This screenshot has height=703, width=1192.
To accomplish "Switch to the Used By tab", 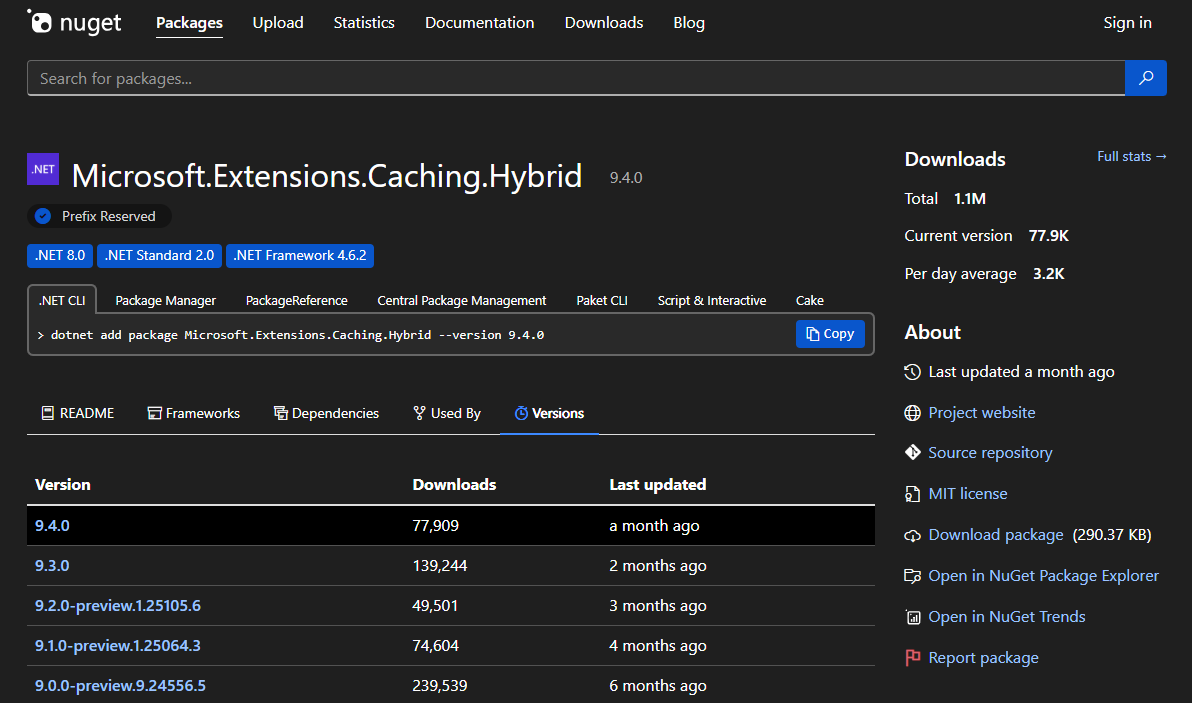I will coord(447,413).
